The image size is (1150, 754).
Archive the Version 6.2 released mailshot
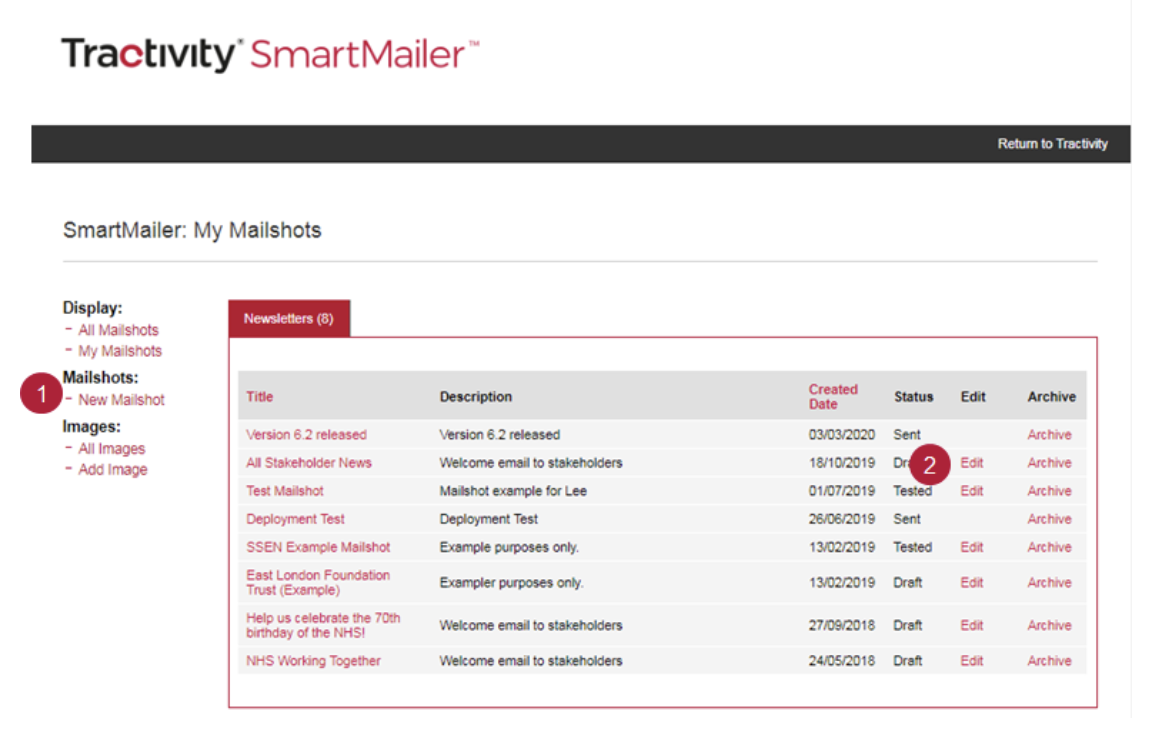[1050, 435]
